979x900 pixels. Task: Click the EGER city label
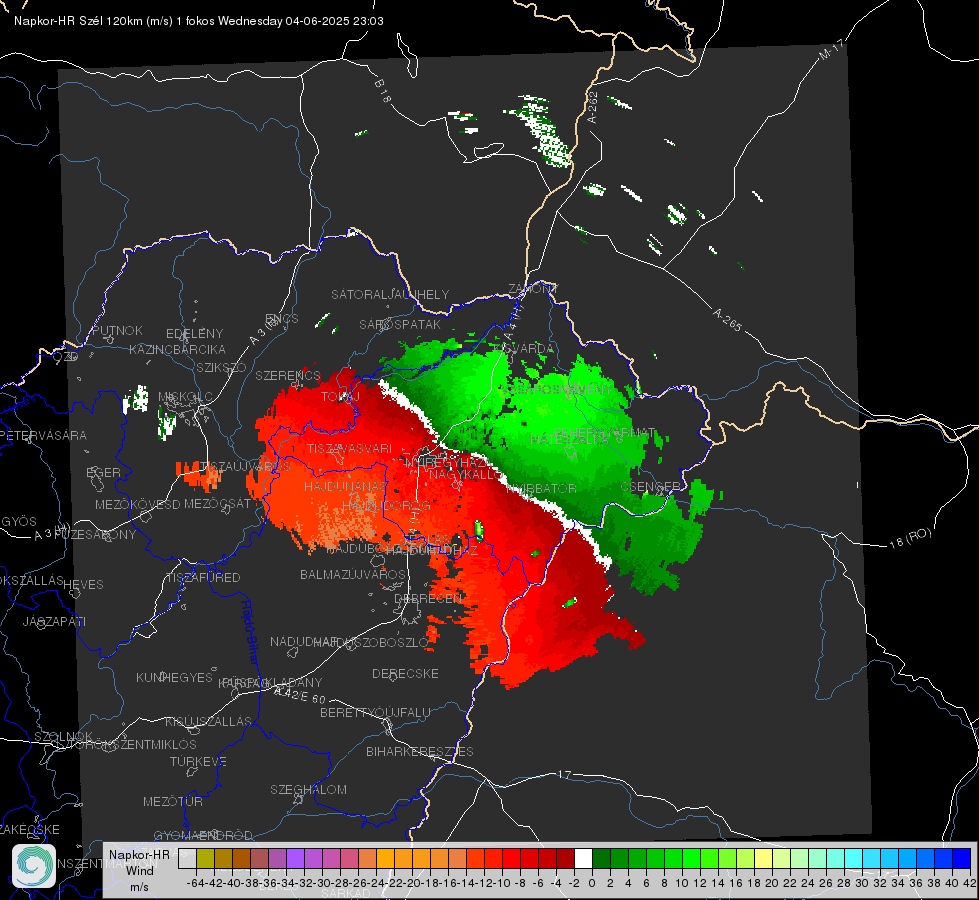pos(103,472)
